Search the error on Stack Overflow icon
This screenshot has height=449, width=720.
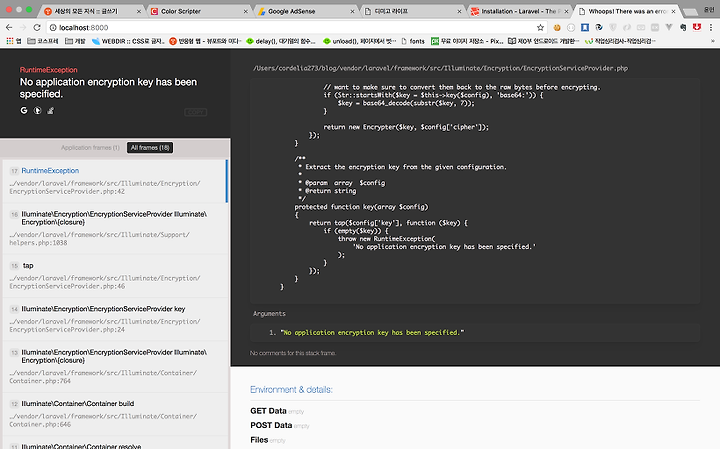(51, 110)
